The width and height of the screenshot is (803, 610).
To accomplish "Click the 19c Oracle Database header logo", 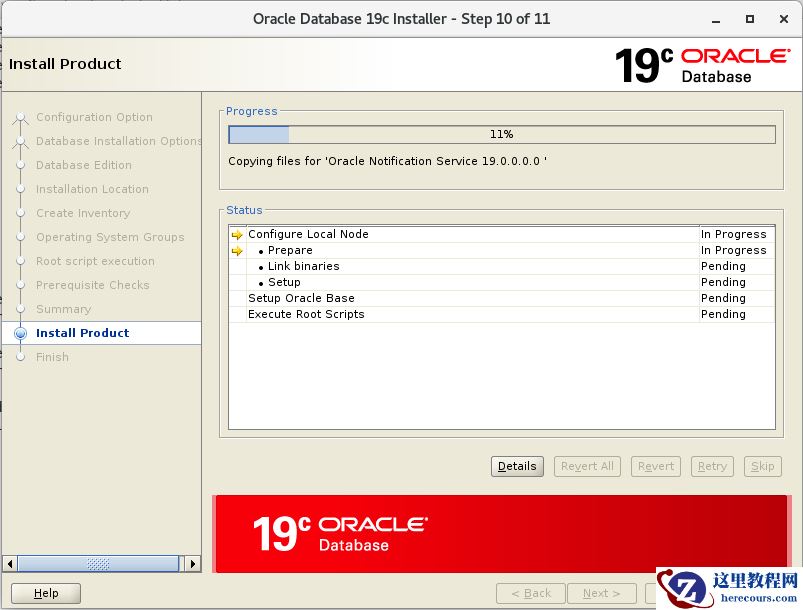I will point(702,66).
